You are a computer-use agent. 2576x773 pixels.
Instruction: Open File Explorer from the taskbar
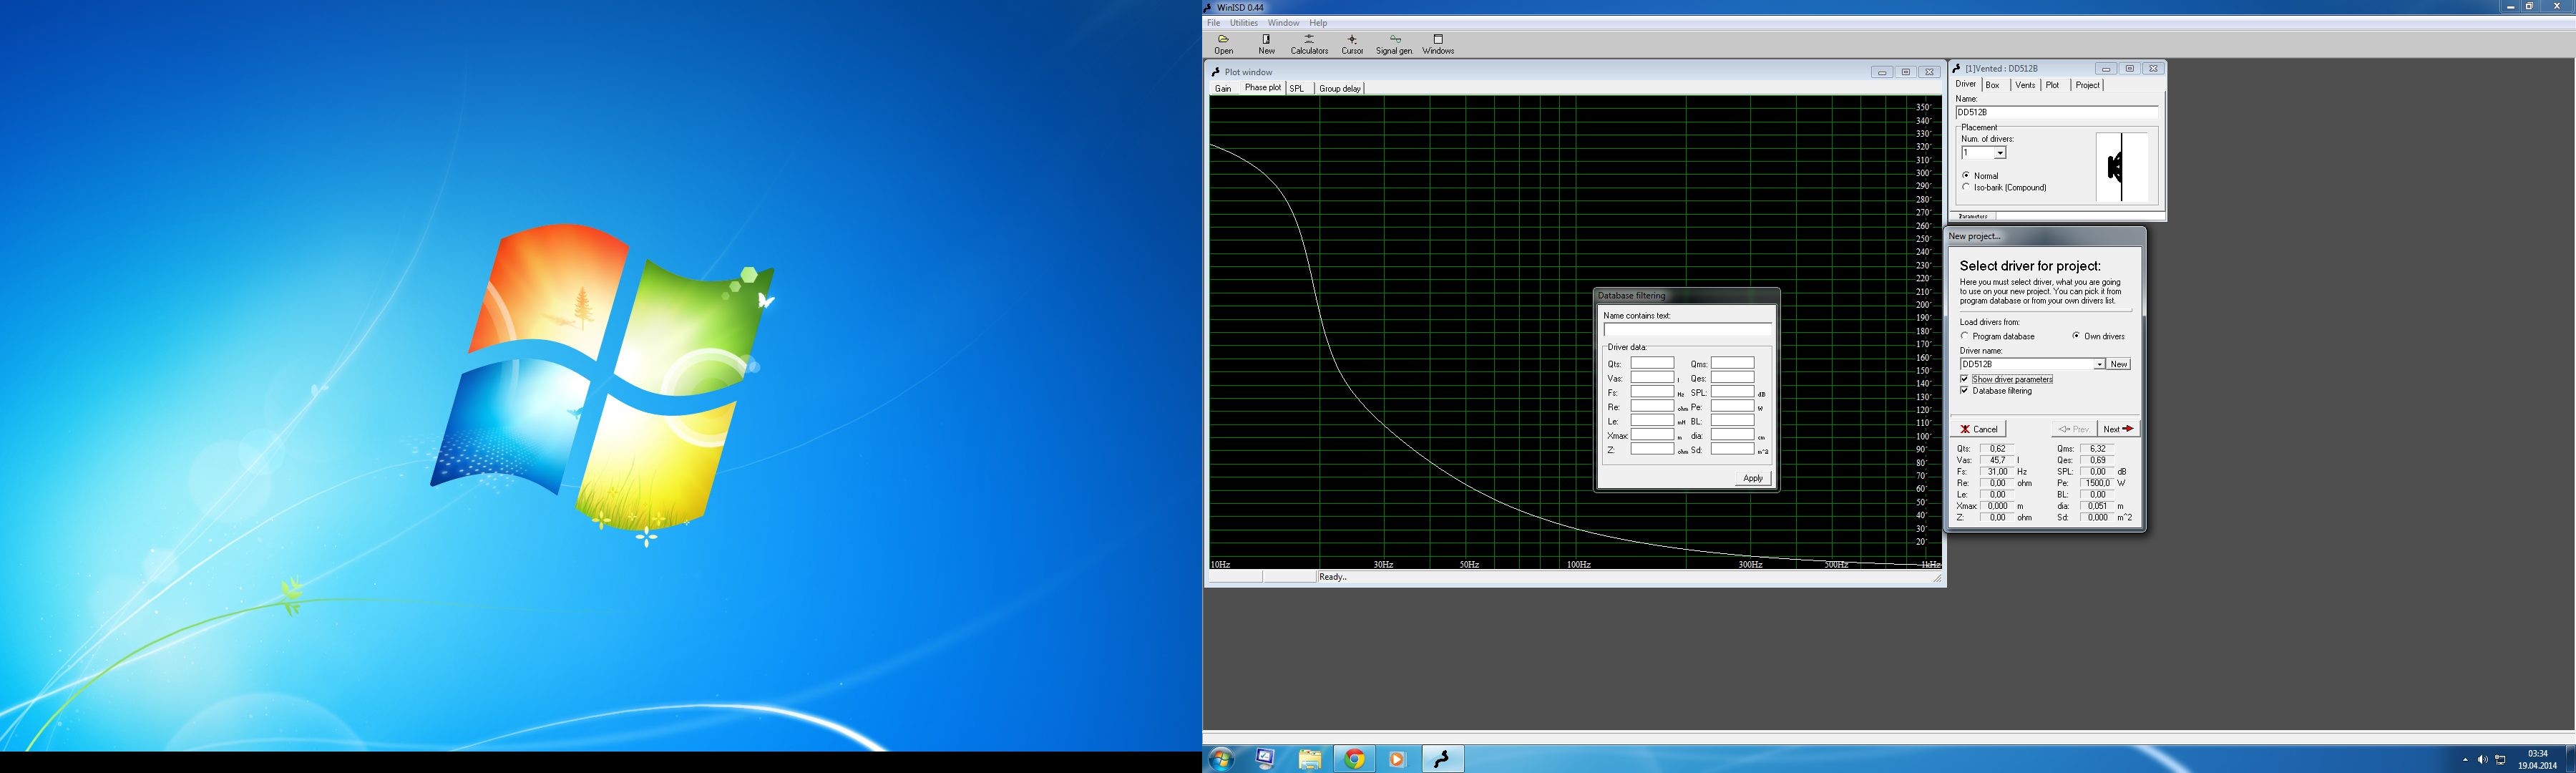pos(1310,759)
